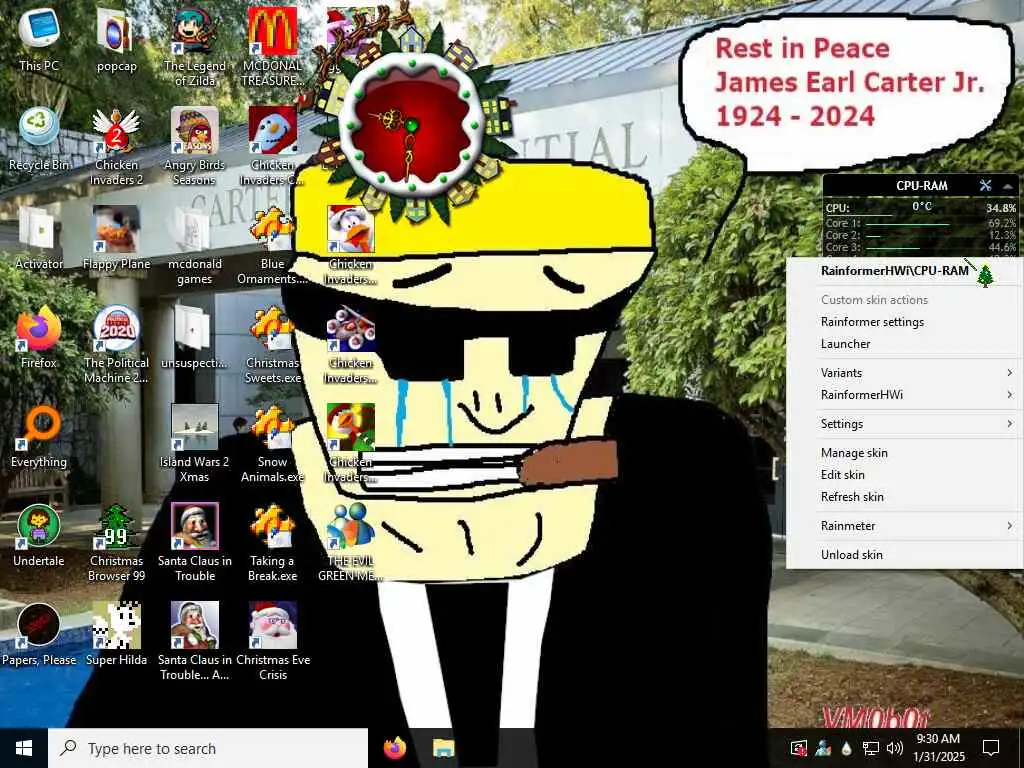Expand the Variants submenu
1024x768 pixels.
905,373
